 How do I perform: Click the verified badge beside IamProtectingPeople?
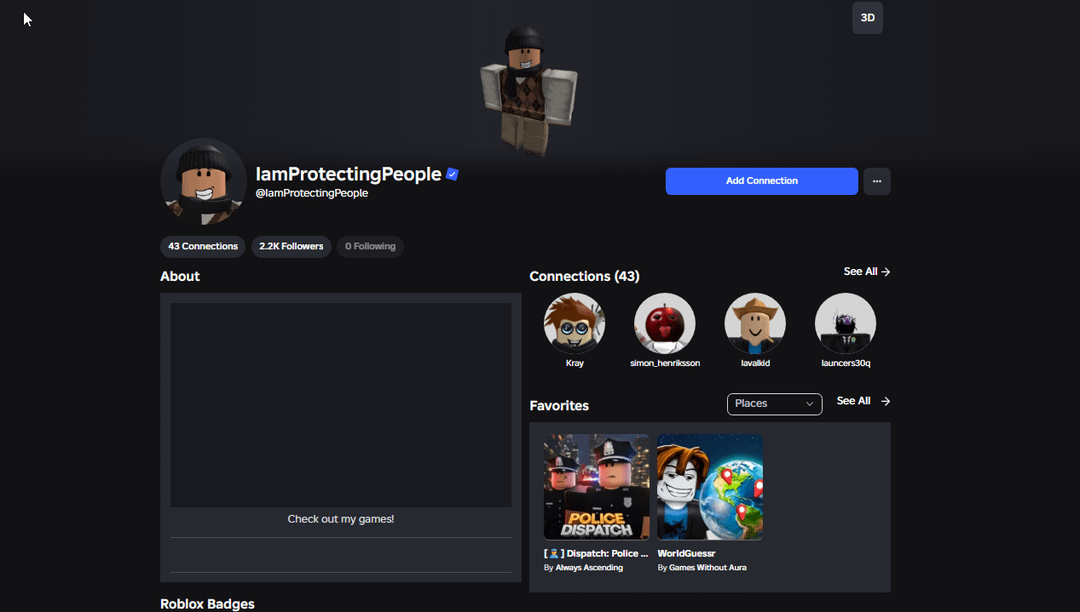click(x=452, y=174)
